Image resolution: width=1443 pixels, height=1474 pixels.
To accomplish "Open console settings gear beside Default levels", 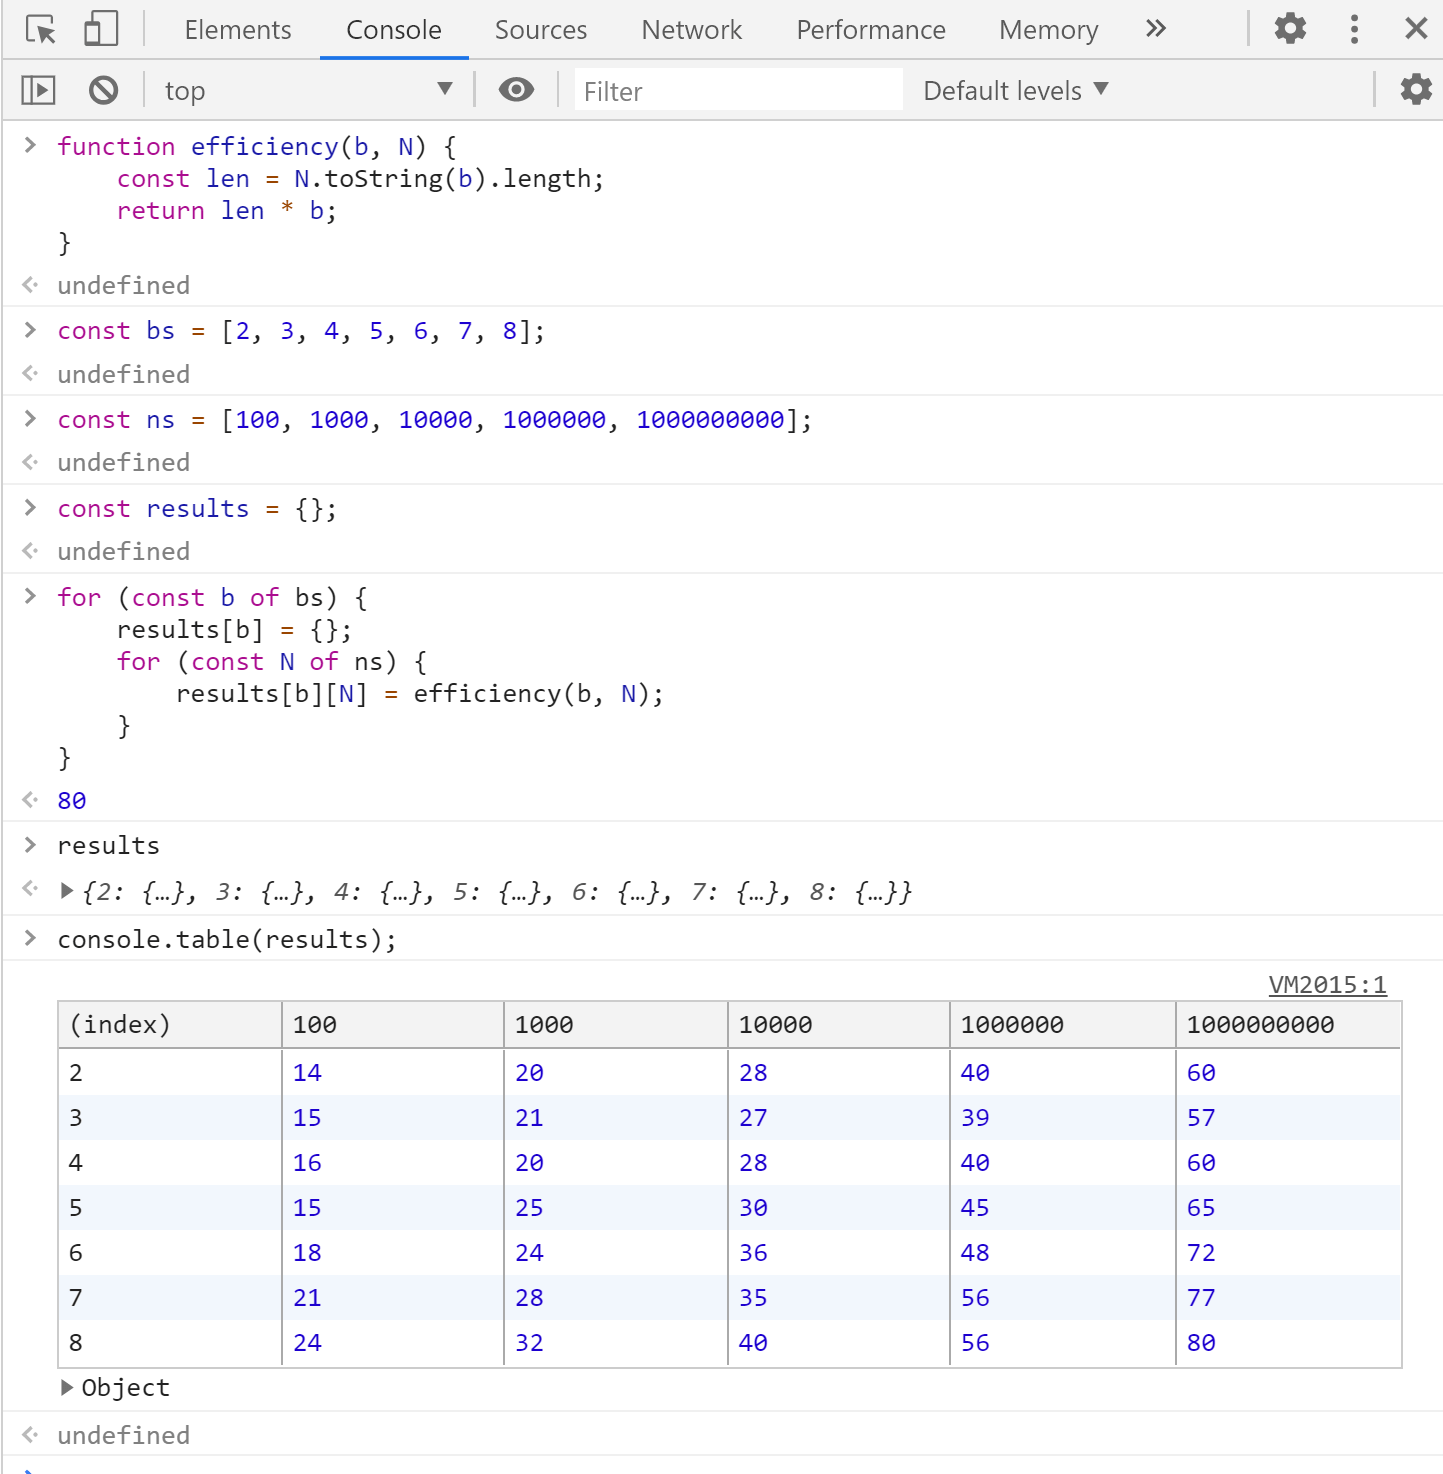I will [1415, 90].
